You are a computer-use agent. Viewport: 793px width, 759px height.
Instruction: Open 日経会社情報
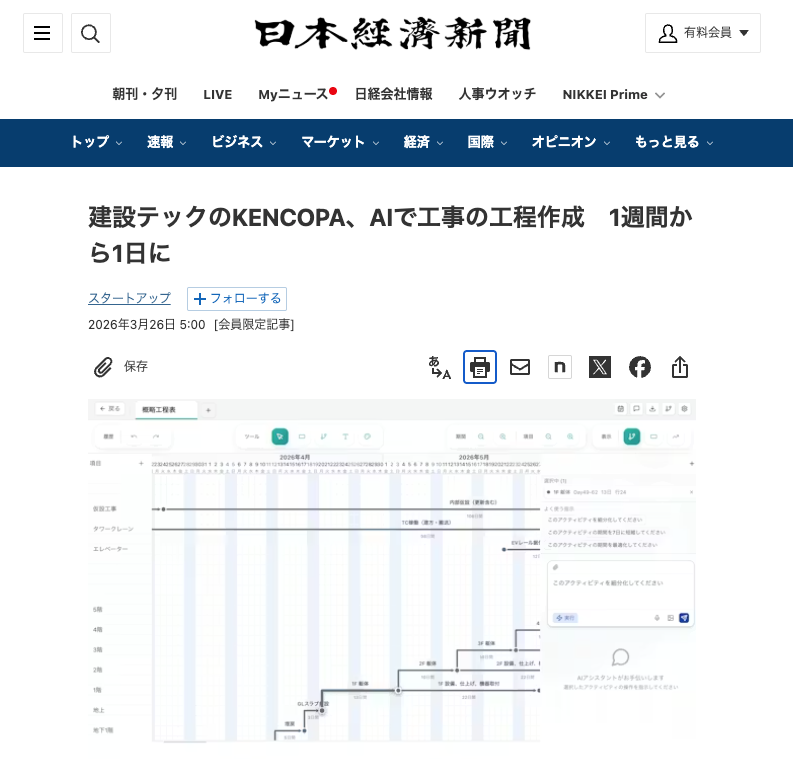tap(393, 94)
